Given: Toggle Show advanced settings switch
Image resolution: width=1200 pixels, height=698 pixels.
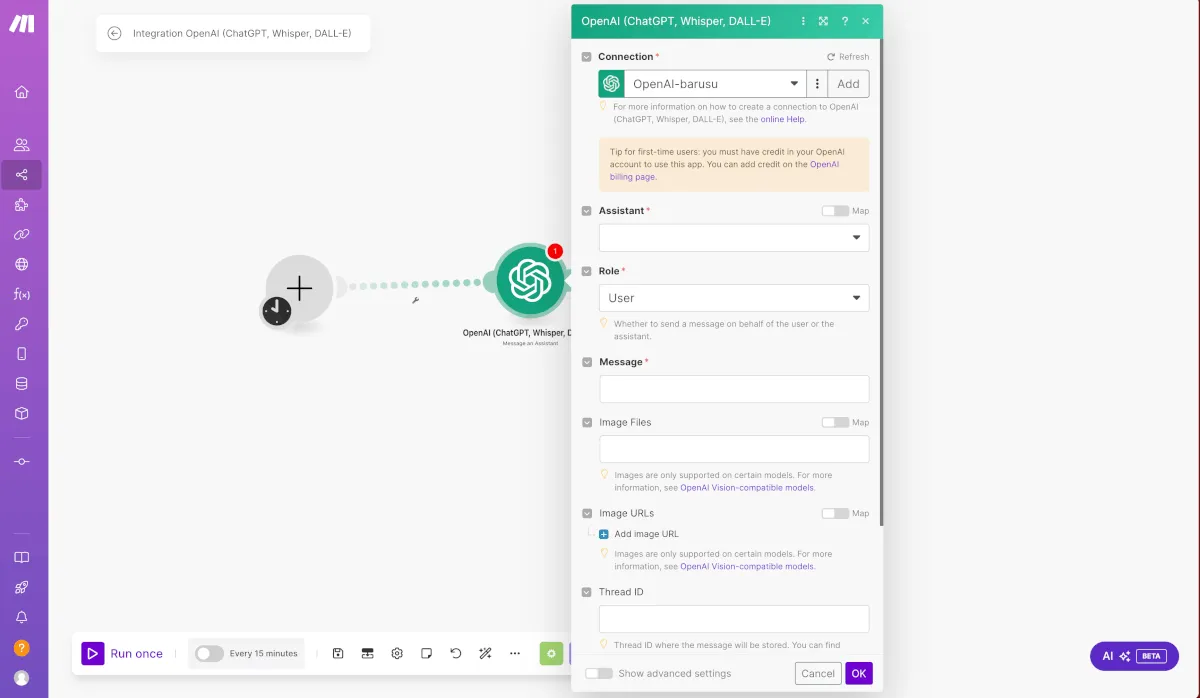Looking at the screenshot, I should pos(599,673).
